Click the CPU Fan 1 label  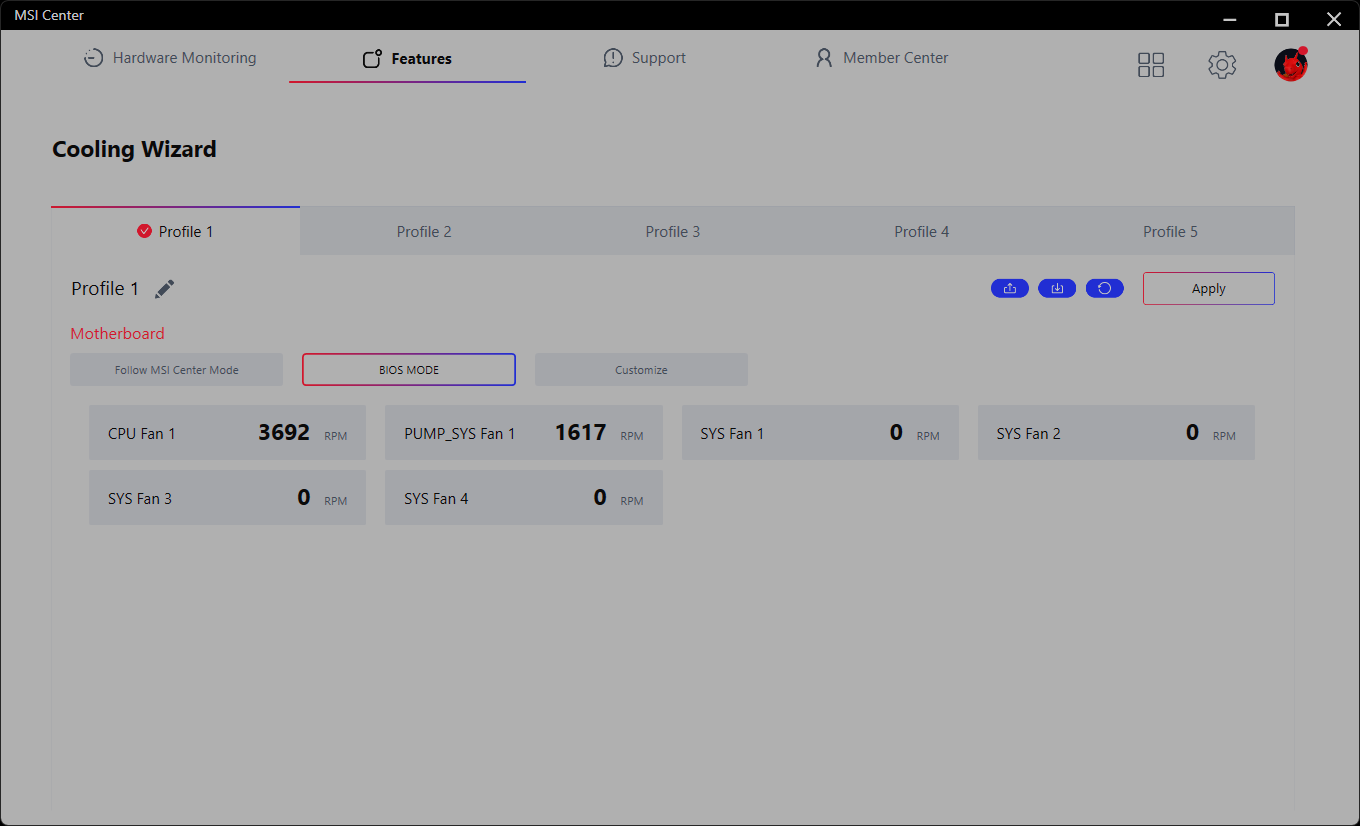[142, 434]
